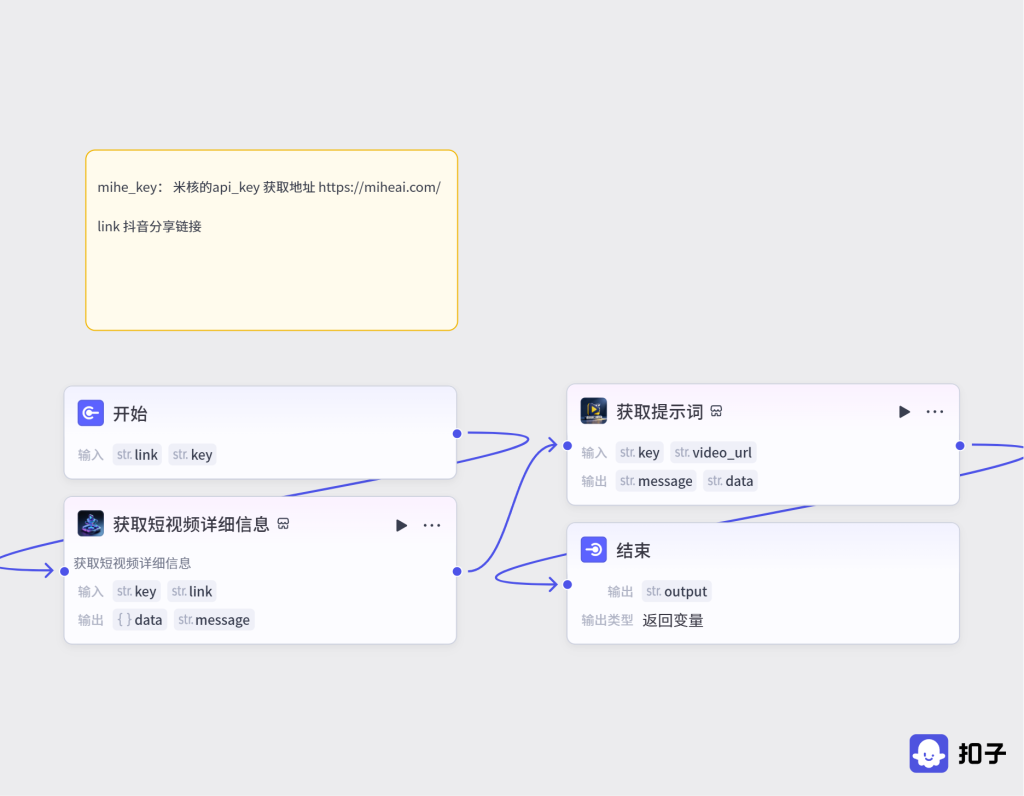Click the 'link 抖音分享链接' line in the note
1024x796 pixels.
pos(150,227)
